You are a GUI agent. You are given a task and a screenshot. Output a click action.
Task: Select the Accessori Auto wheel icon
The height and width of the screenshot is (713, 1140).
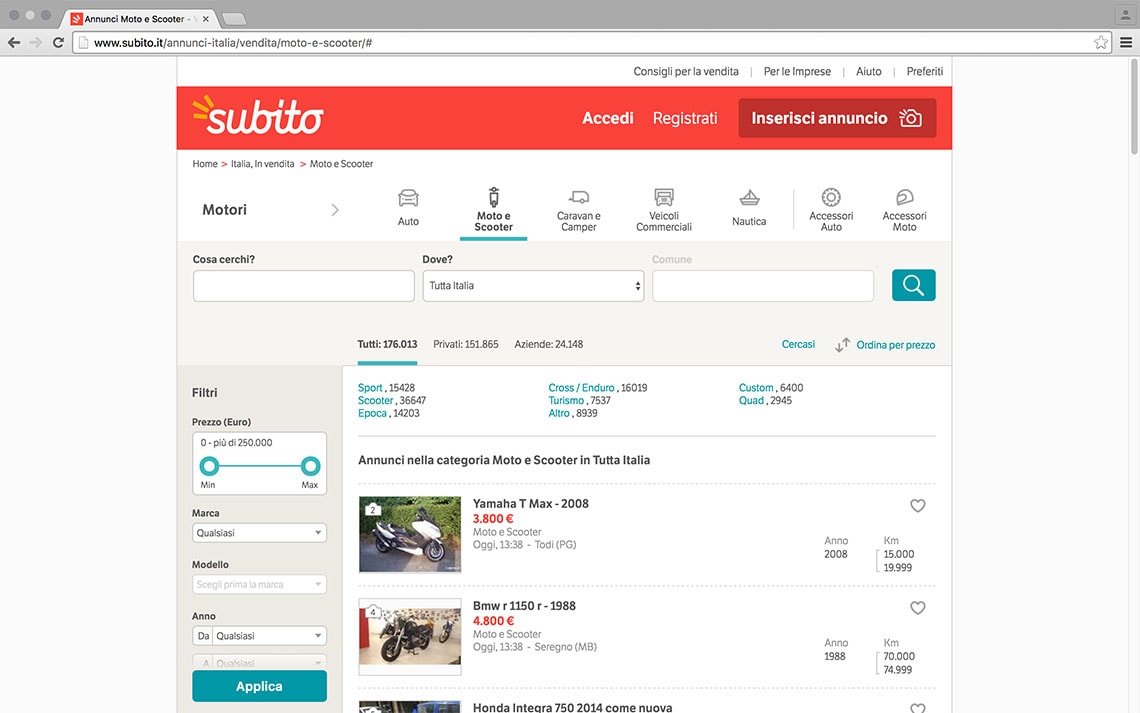pyautogui.click(x=831, y=197)
